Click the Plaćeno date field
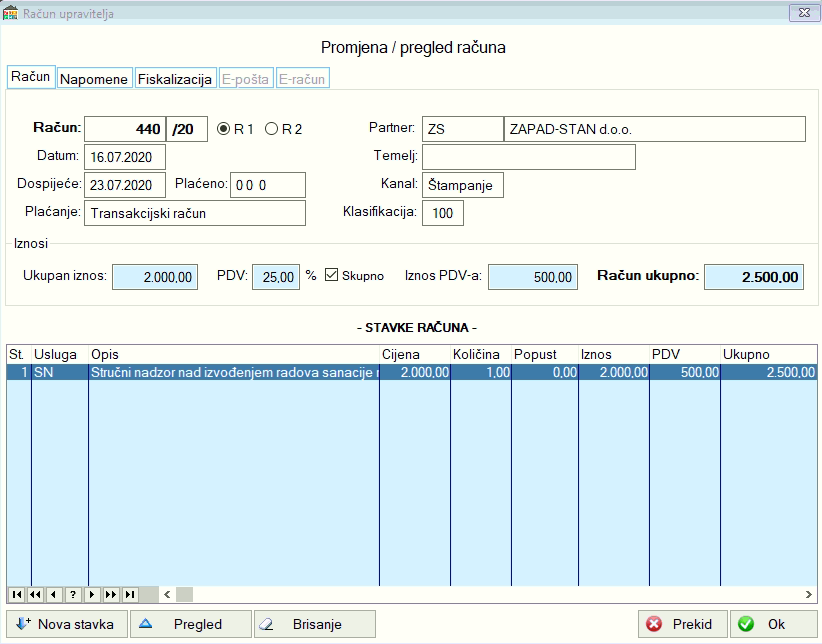This screenshot has width=822, height=644. pos(268,185)
